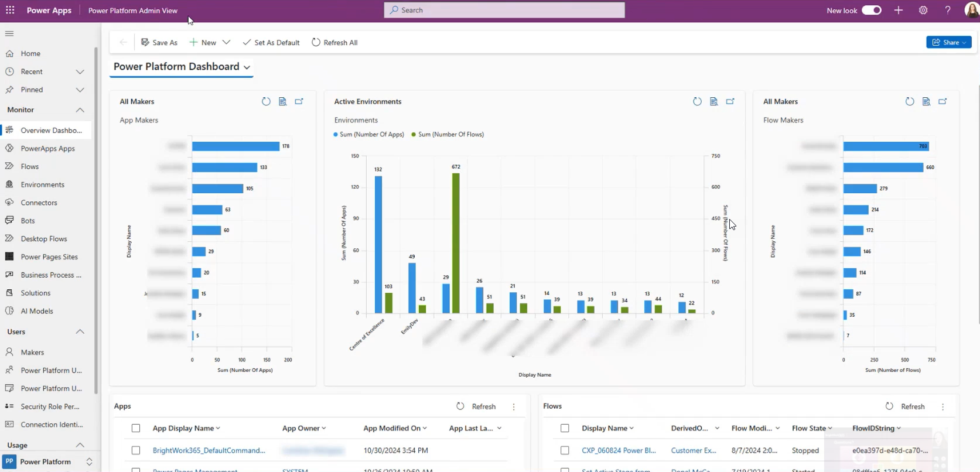
Task: Open the Power Platform Dashboard dropdown
Action: point(247,67)
